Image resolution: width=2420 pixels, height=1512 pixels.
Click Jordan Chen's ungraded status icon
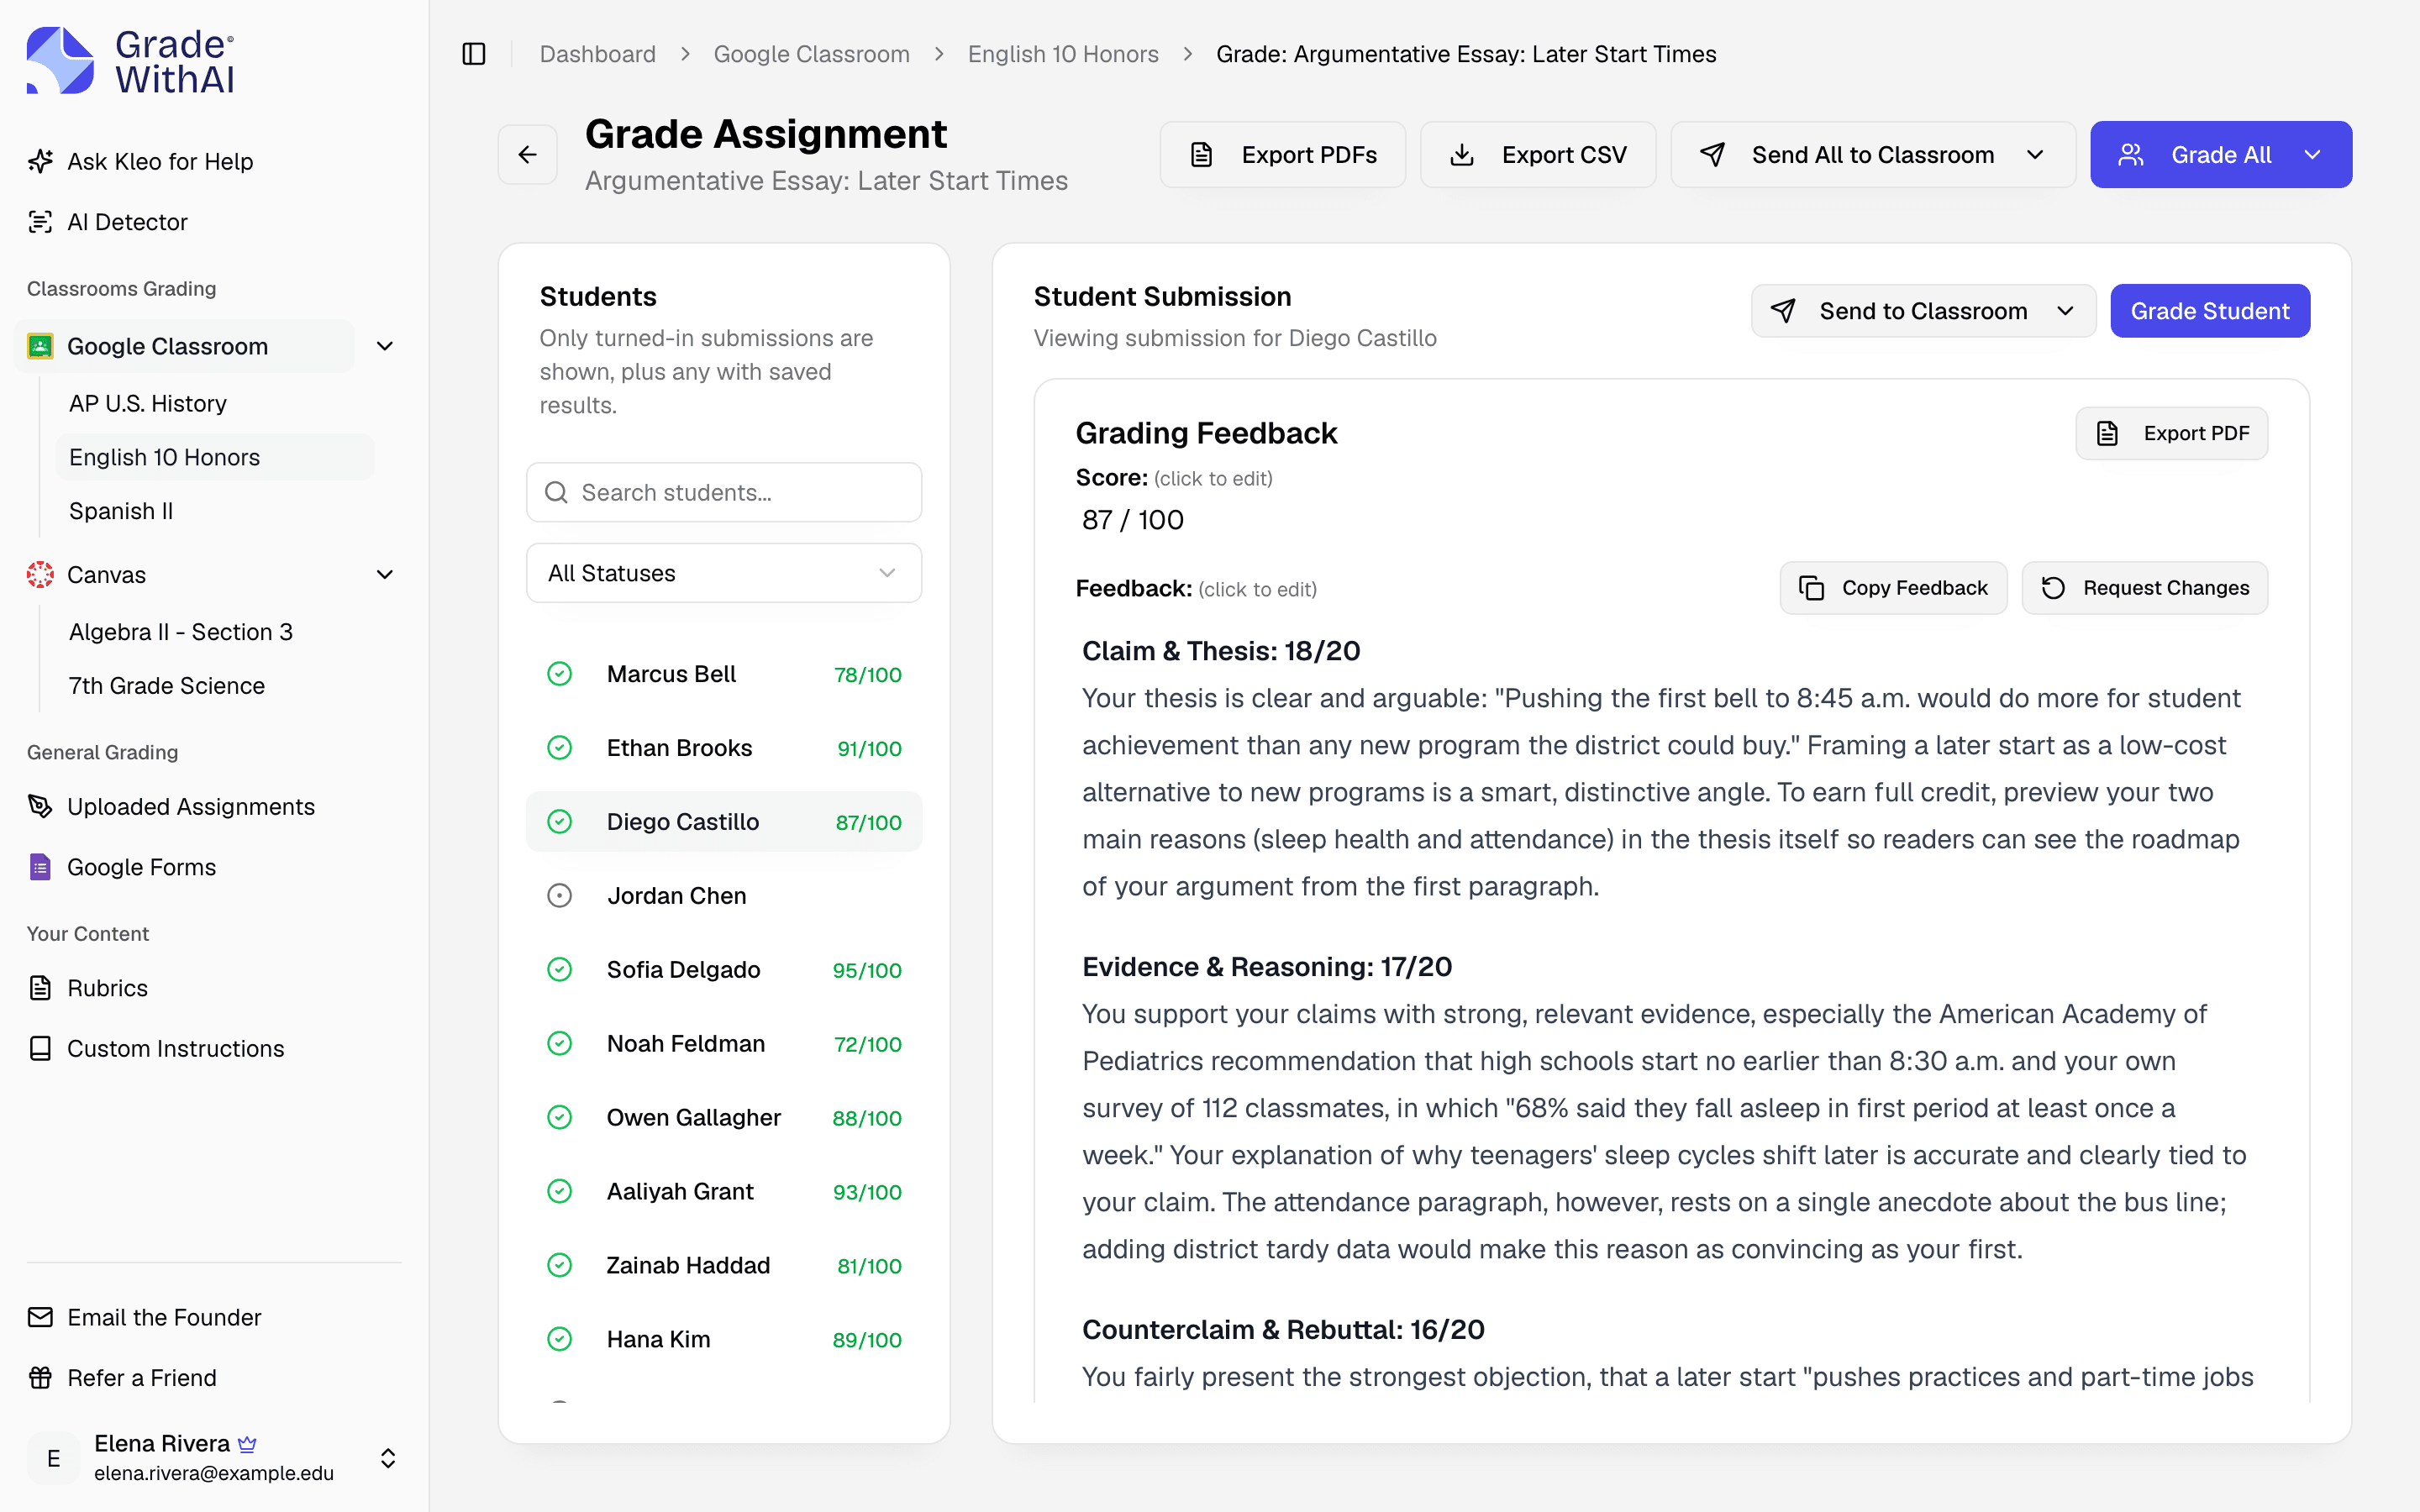coord(560,896)
